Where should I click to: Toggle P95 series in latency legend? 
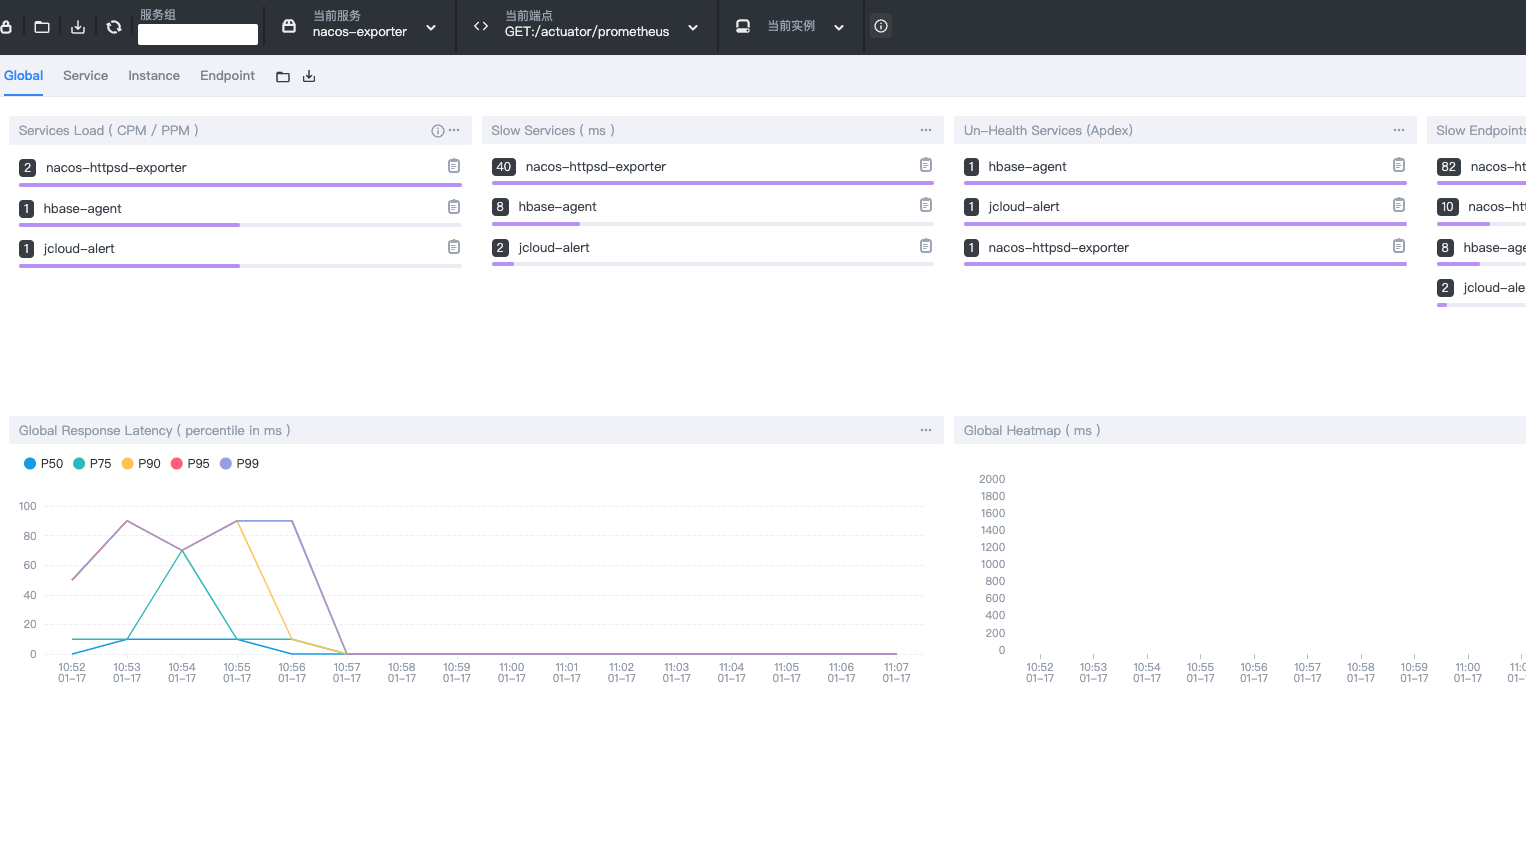190,464
